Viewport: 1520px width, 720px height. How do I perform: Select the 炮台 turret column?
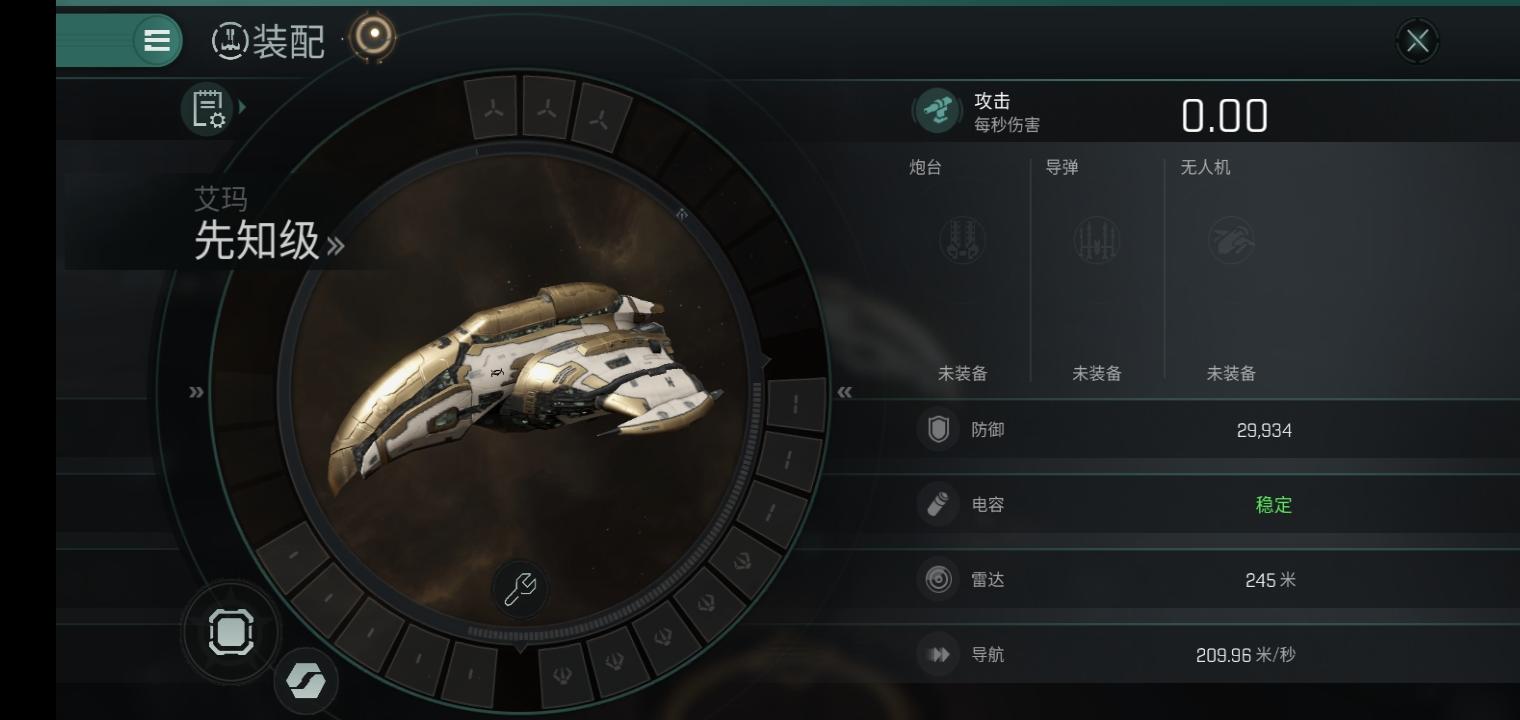tap(962, 270)
